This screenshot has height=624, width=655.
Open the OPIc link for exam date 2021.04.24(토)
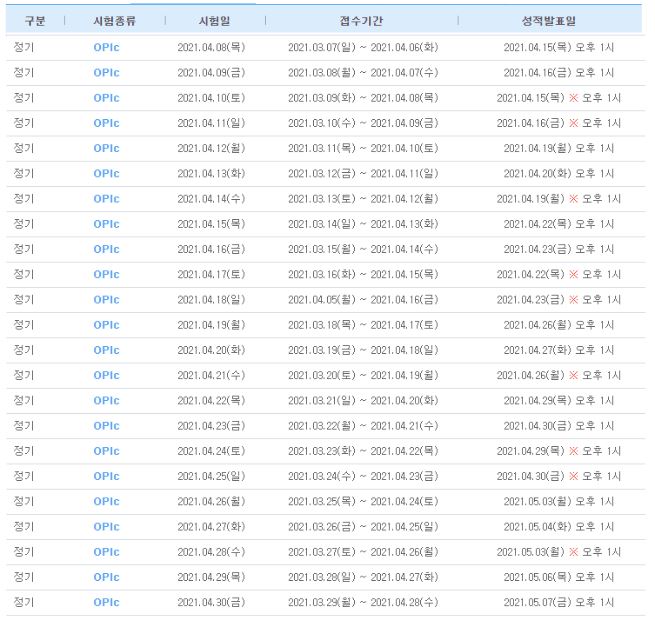pos(106,451)
